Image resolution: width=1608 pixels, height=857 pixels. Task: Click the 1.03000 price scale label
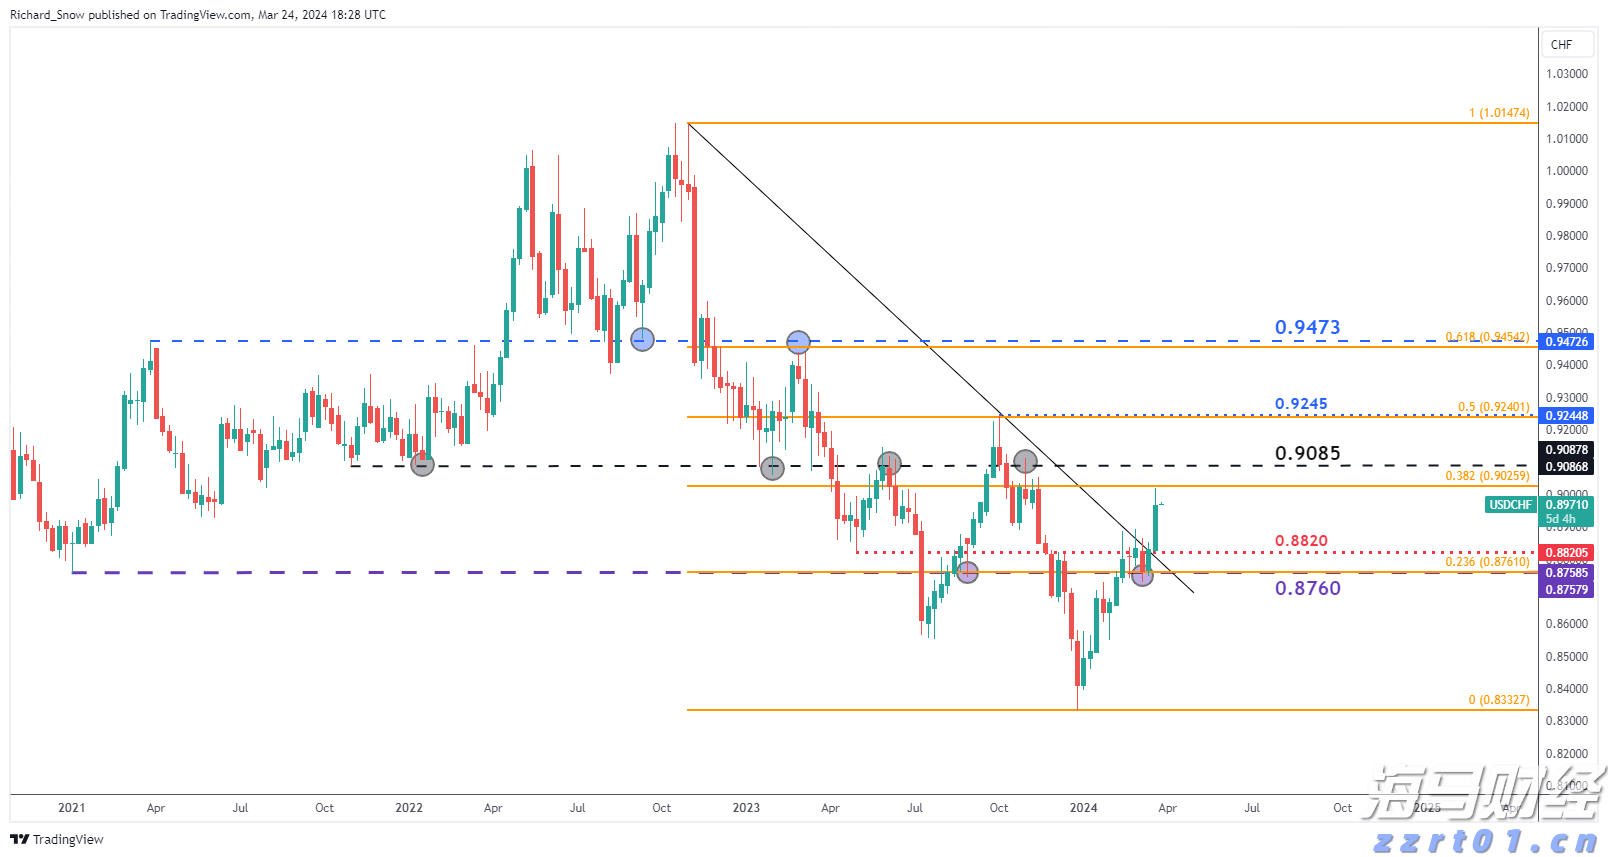pos(1567,74)
